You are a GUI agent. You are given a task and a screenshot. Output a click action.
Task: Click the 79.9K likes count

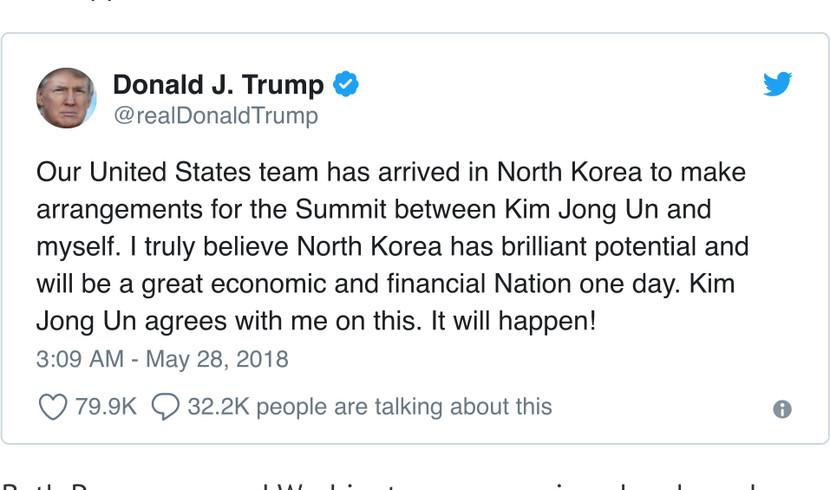tap(105, 407)
